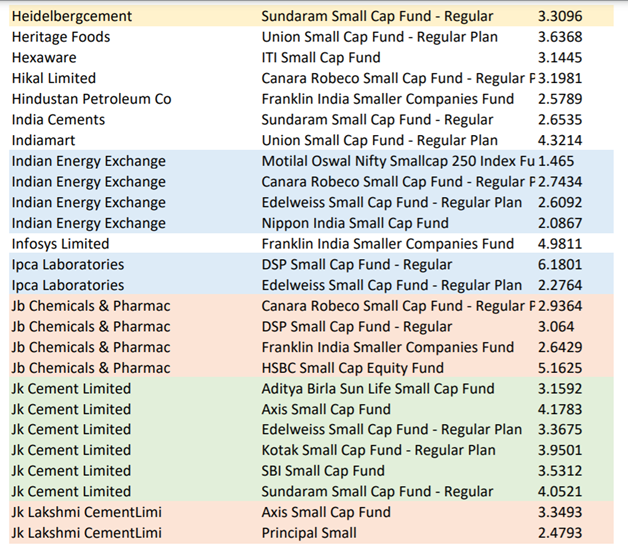The width and height of the screenshot is (628, 548).
Task: Select the SBI Small Cap Fund cell
Action: tap(323, 471)
